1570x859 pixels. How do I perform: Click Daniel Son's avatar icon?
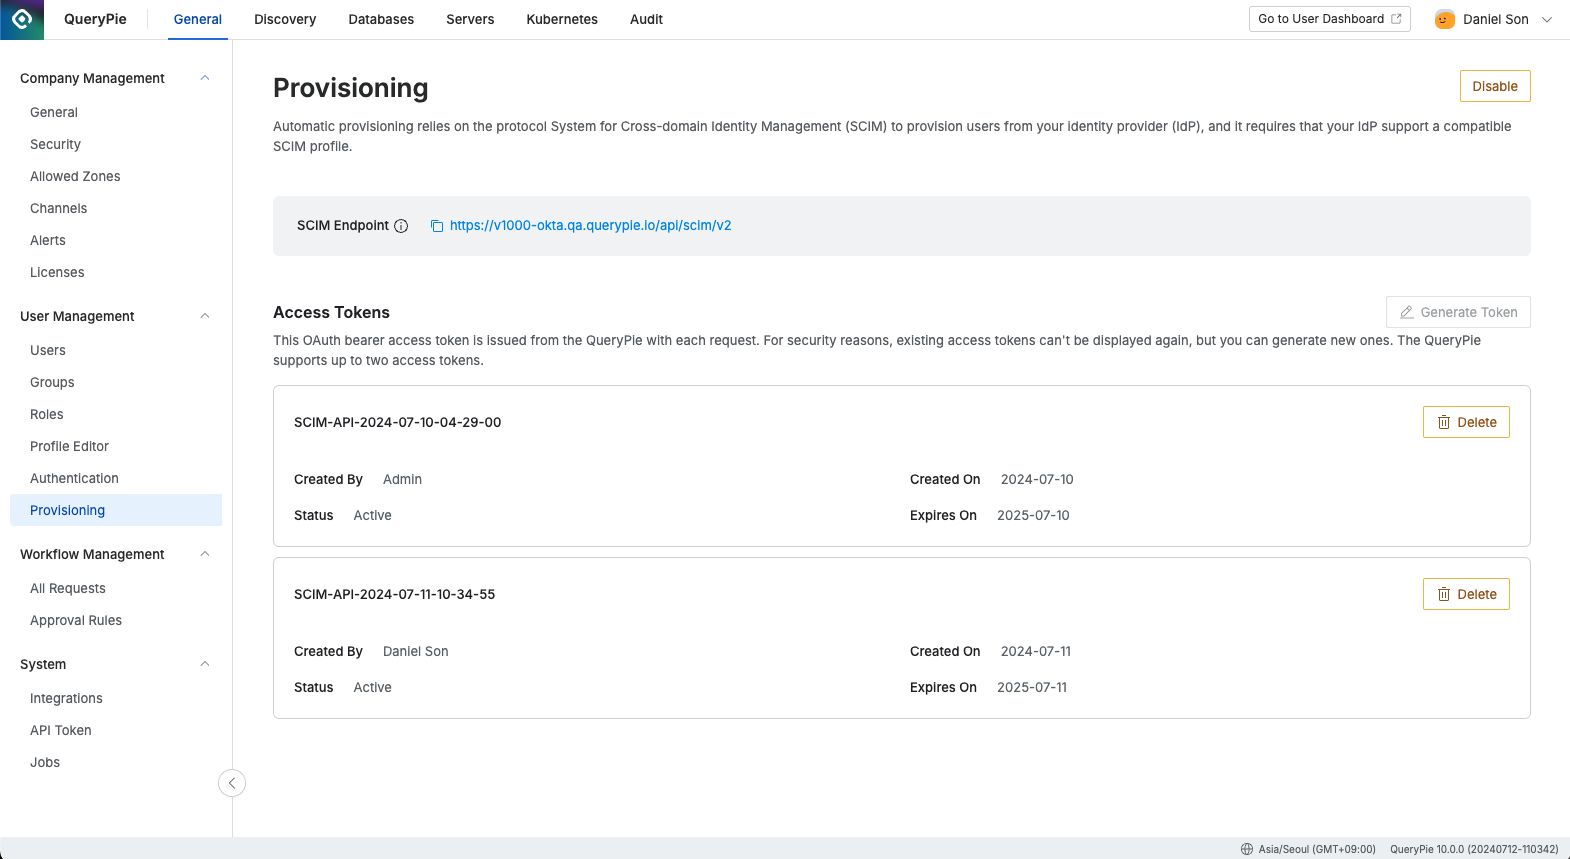(x=1444, y=19)
